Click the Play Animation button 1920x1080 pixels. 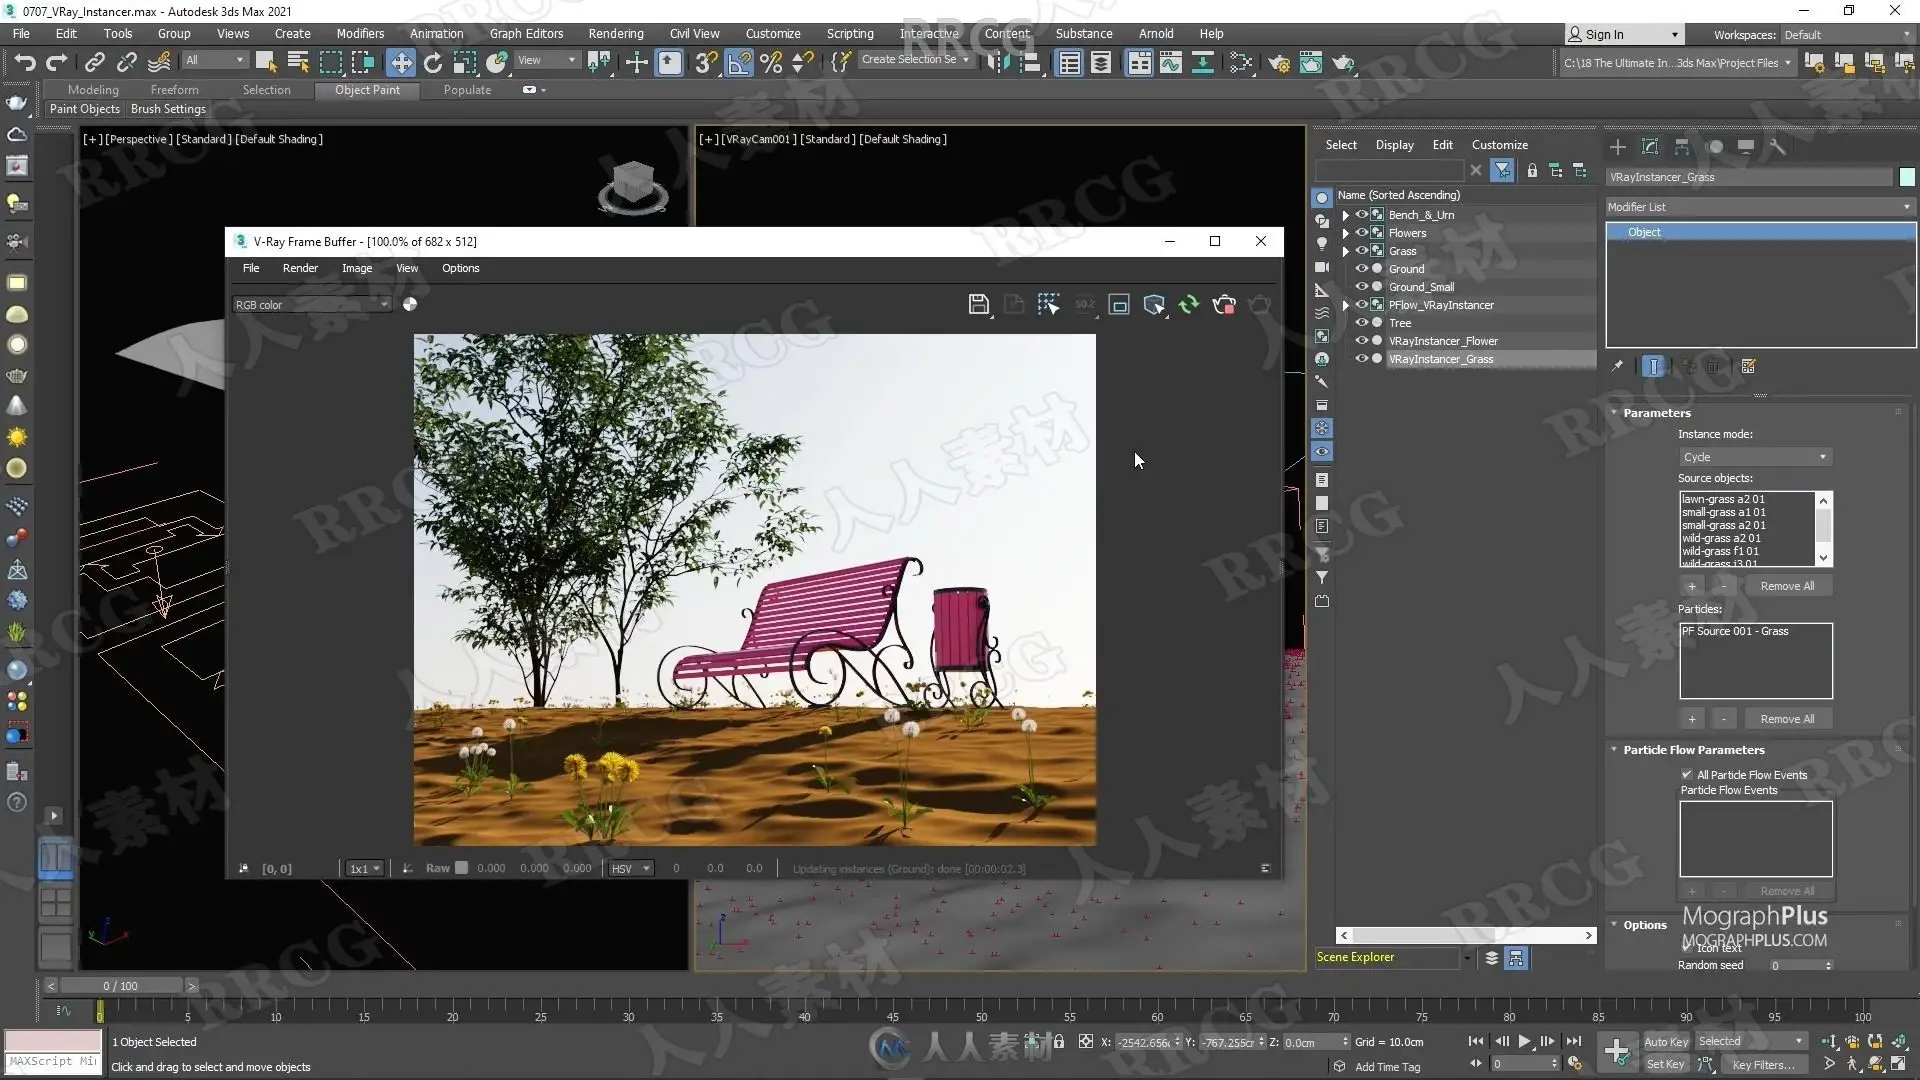click(1524, 1041)
